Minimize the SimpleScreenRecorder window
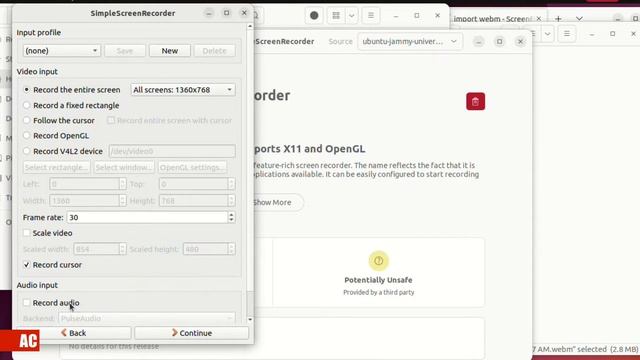The image size is (640, 360). point(209,13)
